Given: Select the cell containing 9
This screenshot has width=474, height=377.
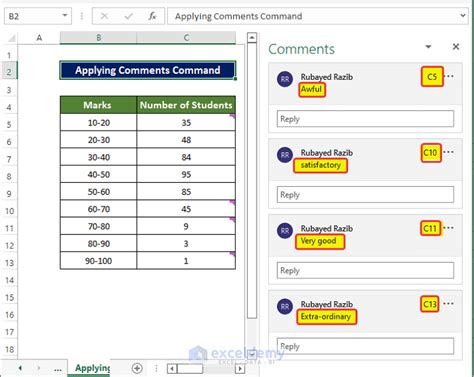Looking at the screenshot, I should [x=186, y=226].
